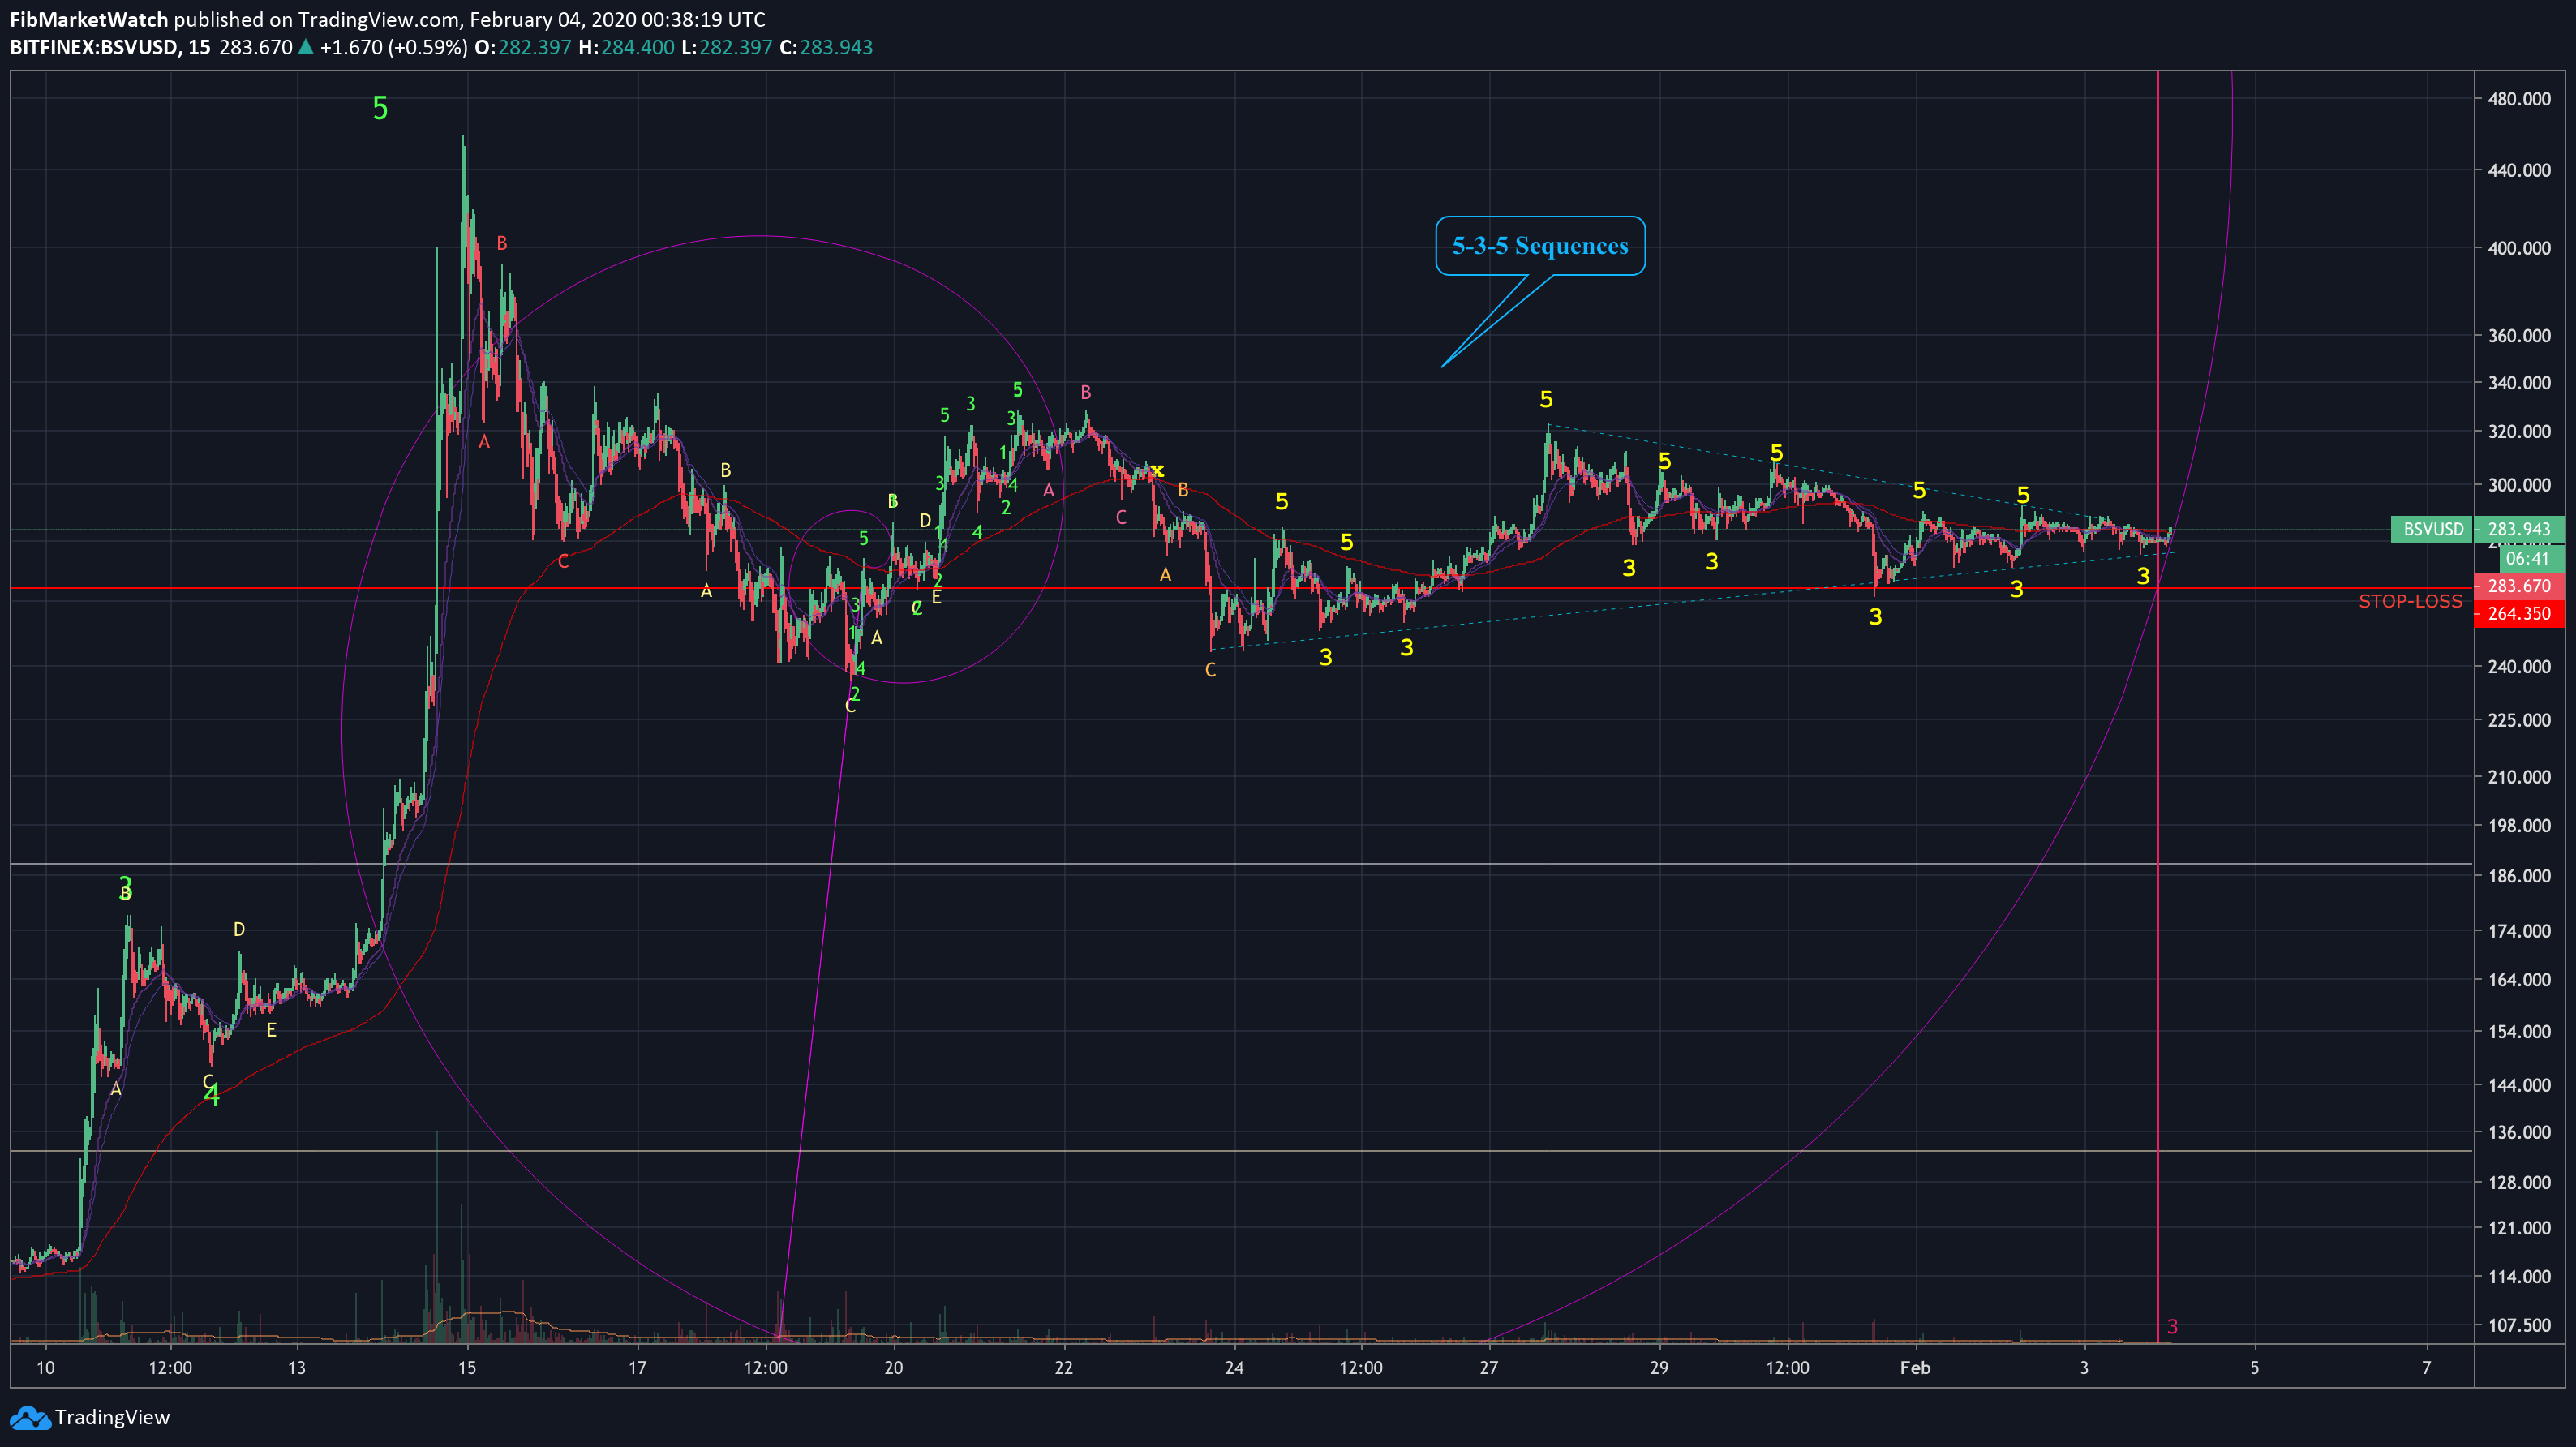Select the STOP-LOSS line label
Image resolution: width=2576 pixels, height=1447 pixels.
(x=2410, y=601)
